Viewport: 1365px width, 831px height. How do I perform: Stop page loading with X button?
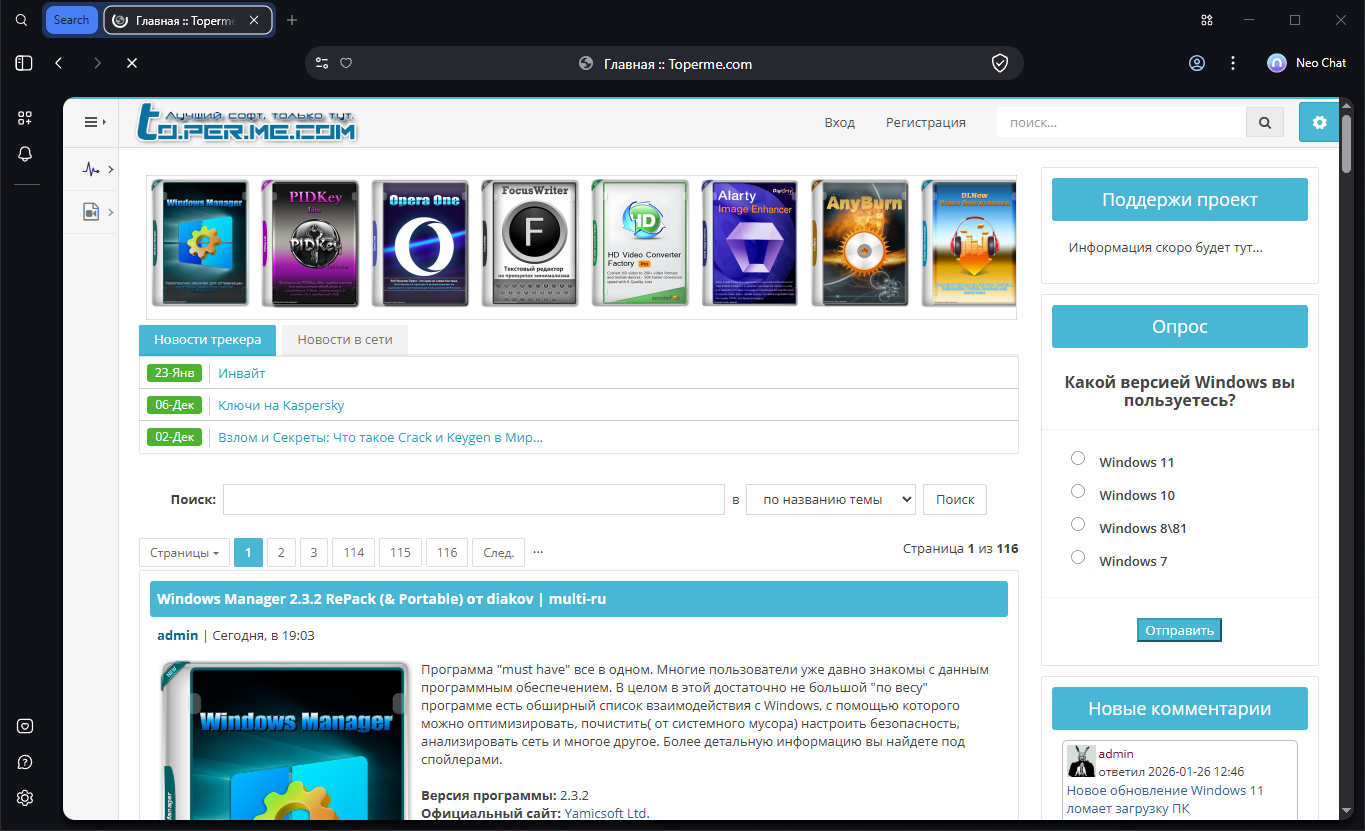point(132,63)
